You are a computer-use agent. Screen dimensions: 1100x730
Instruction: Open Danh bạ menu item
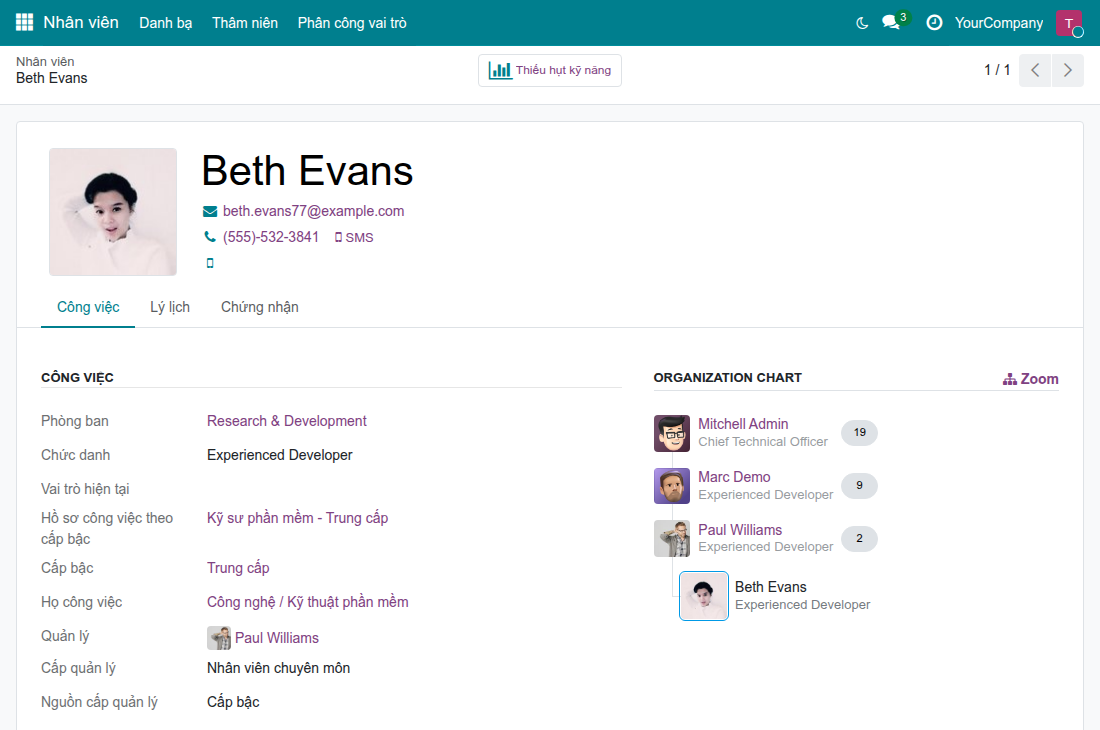[166, 23]
